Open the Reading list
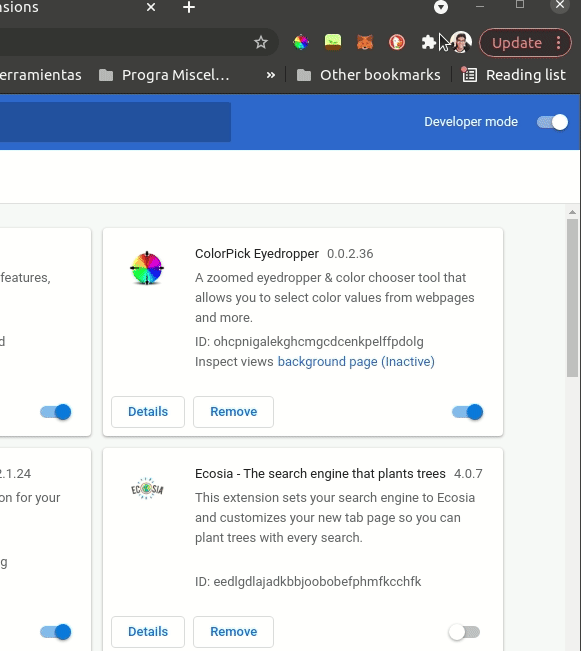 (514, 75)
